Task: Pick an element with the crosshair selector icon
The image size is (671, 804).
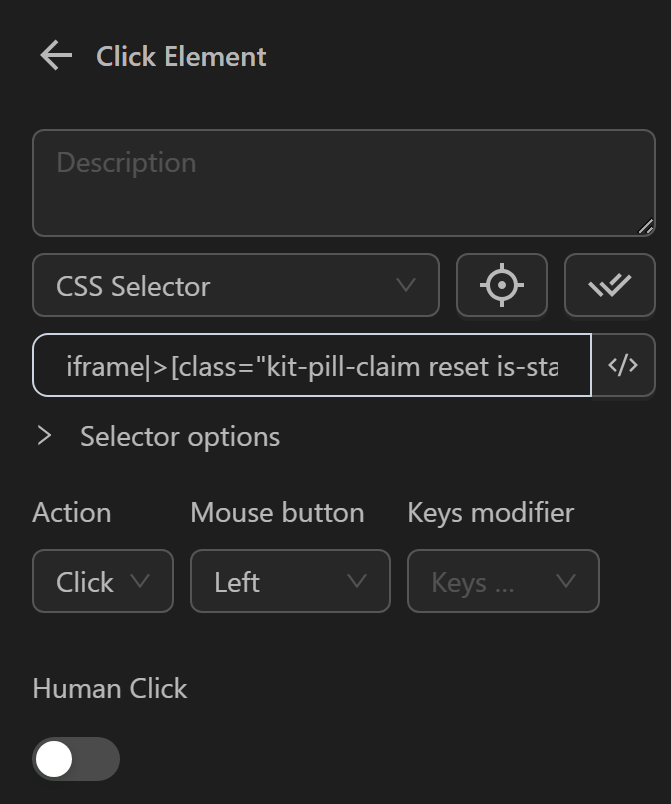Action: coord(501,285)
